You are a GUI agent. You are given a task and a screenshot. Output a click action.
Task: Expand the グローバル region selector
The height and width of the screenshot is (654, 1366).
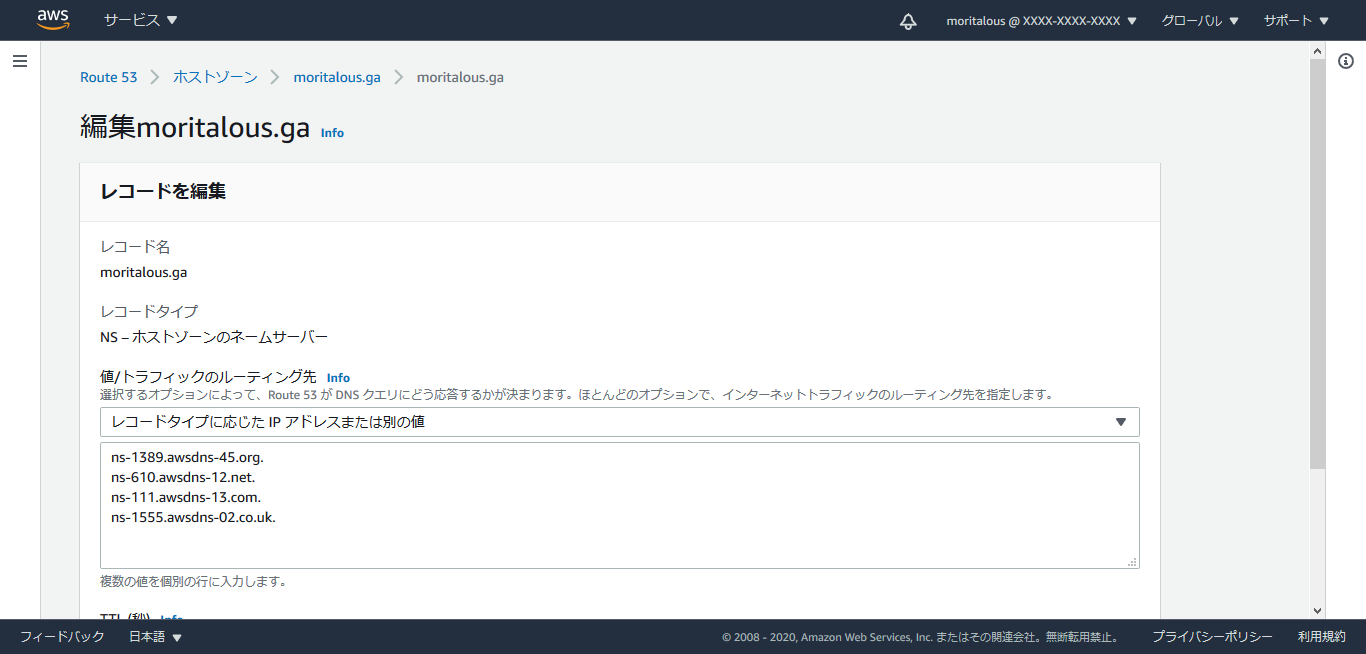(1199, 21)
